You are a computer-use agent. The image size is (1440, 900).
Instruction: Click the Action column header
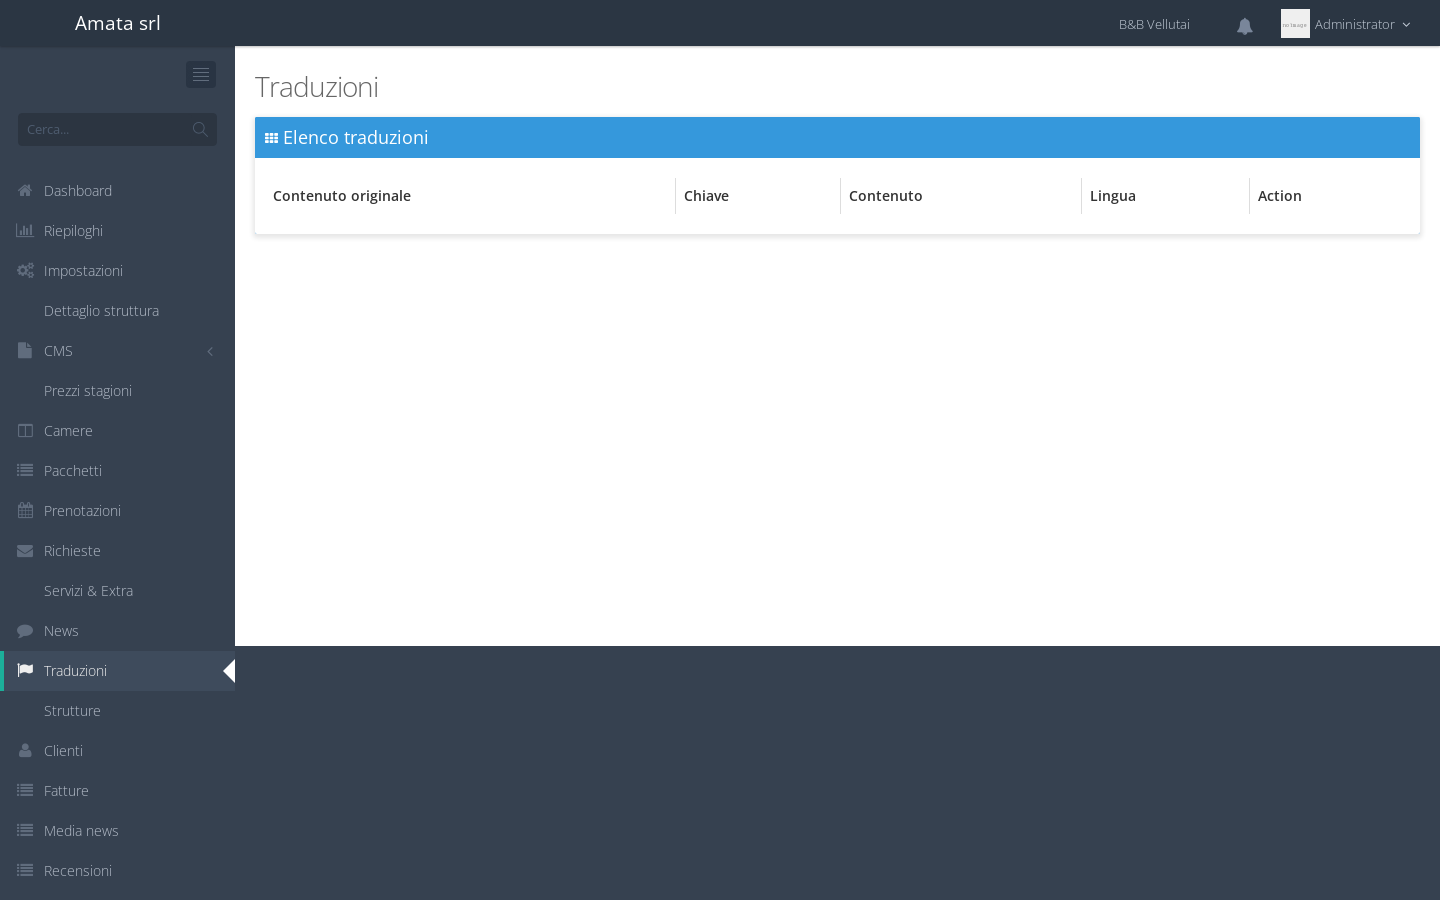click(x=1330, y=196)
